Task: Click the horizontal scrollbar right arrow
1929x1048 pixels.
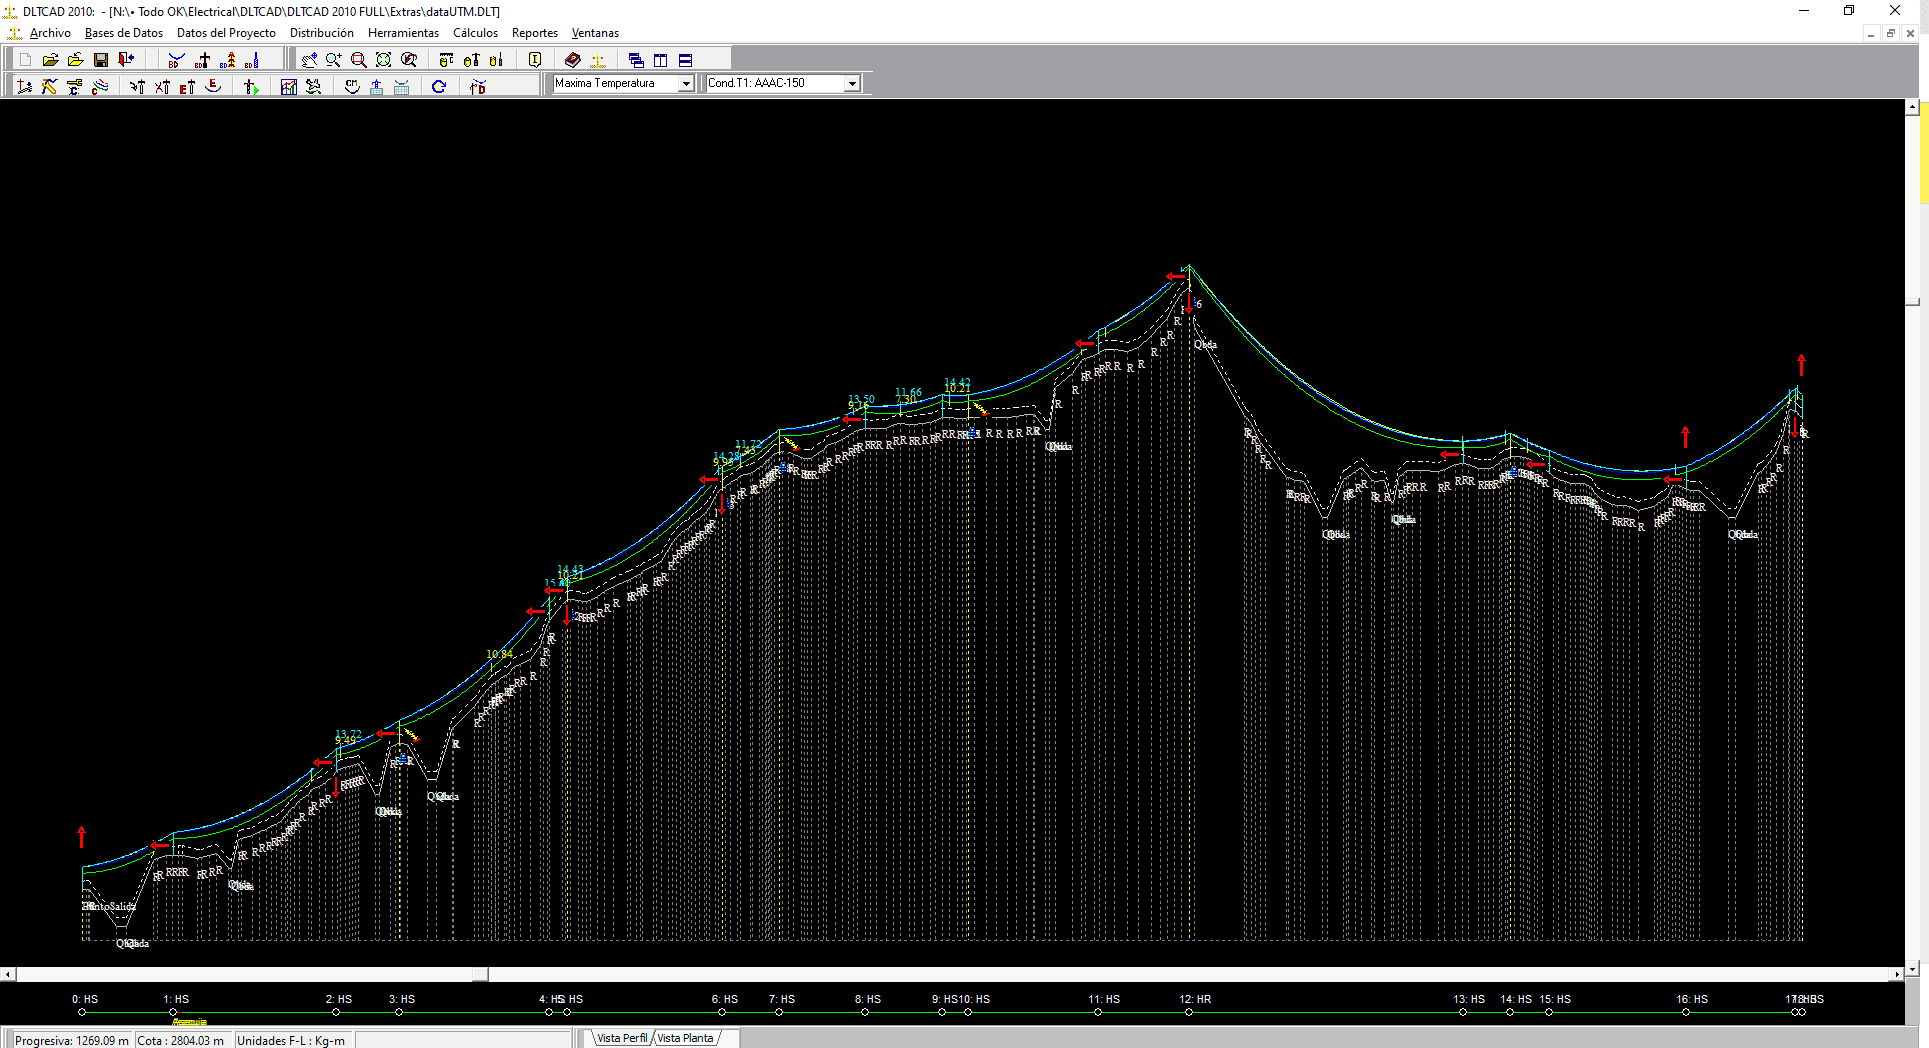Action: [1897, 974]
